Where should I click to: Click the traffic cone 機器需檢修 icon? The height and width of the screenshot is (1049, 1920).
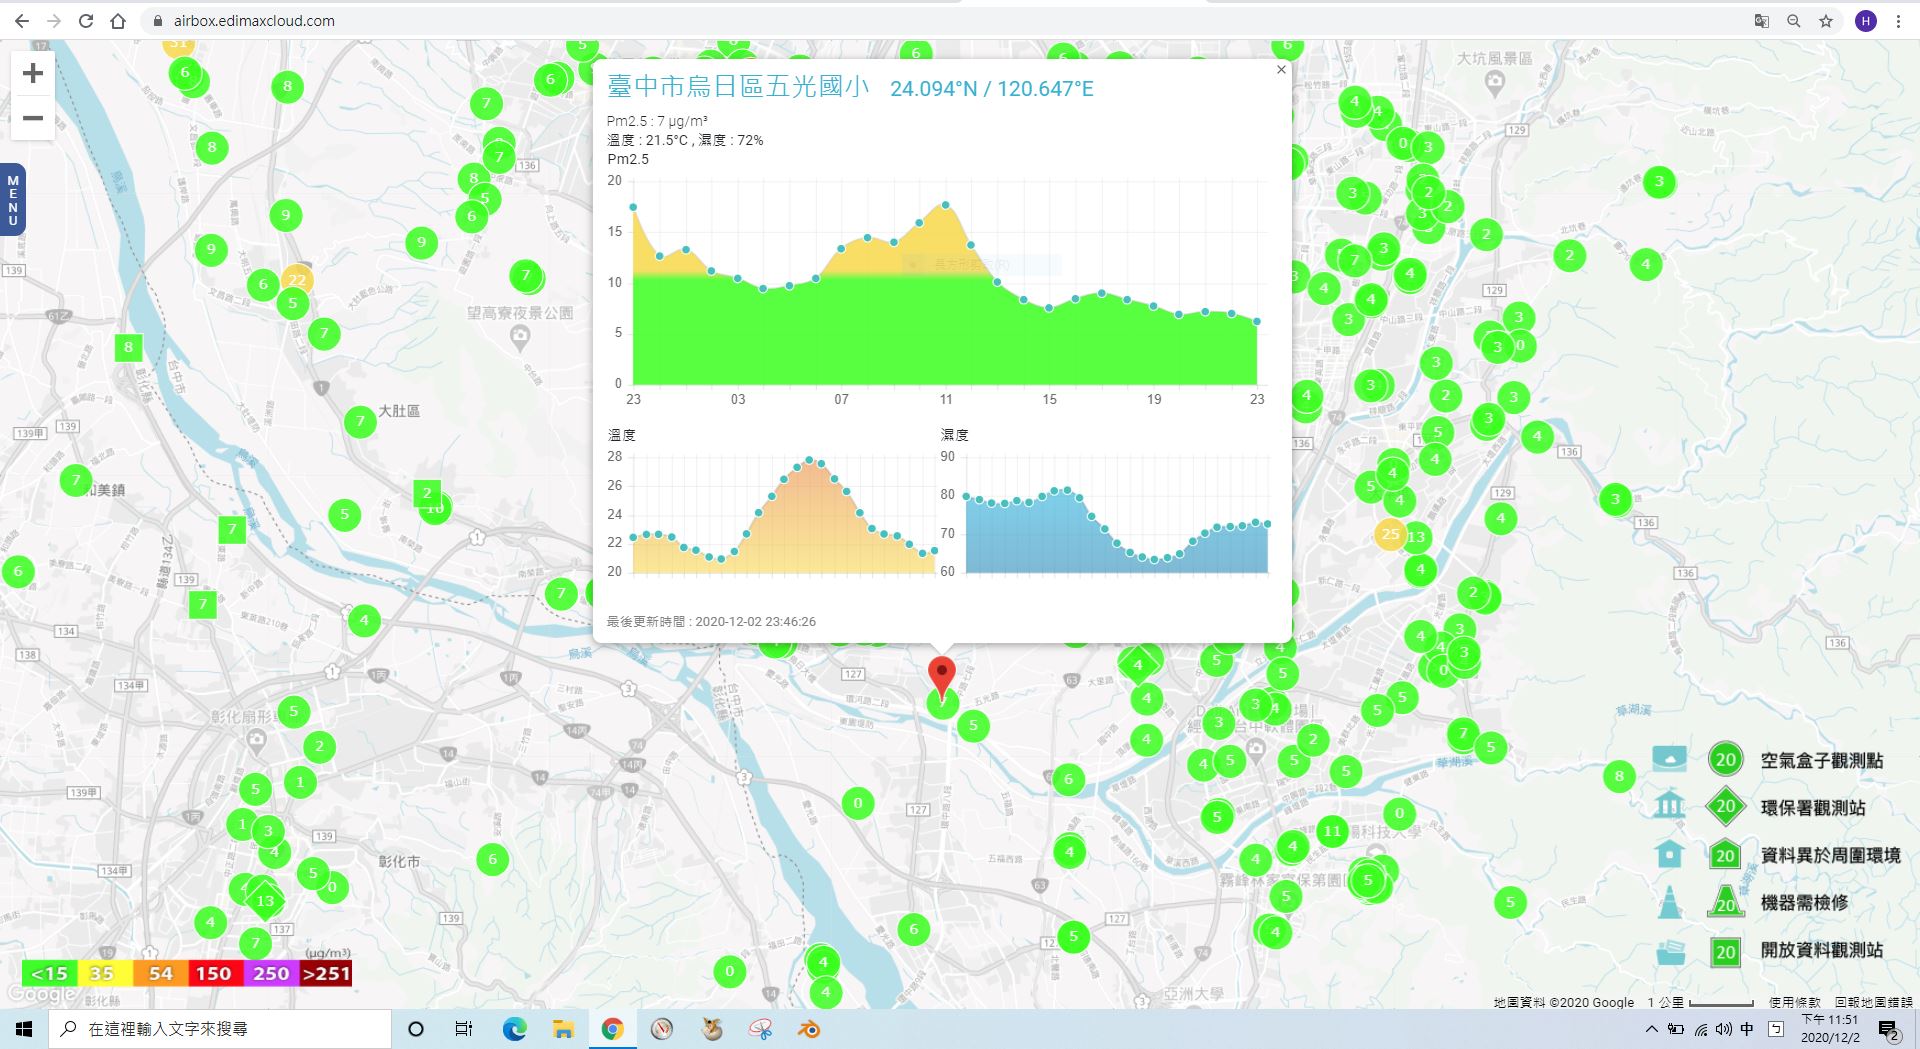(x=1669, y=901)
